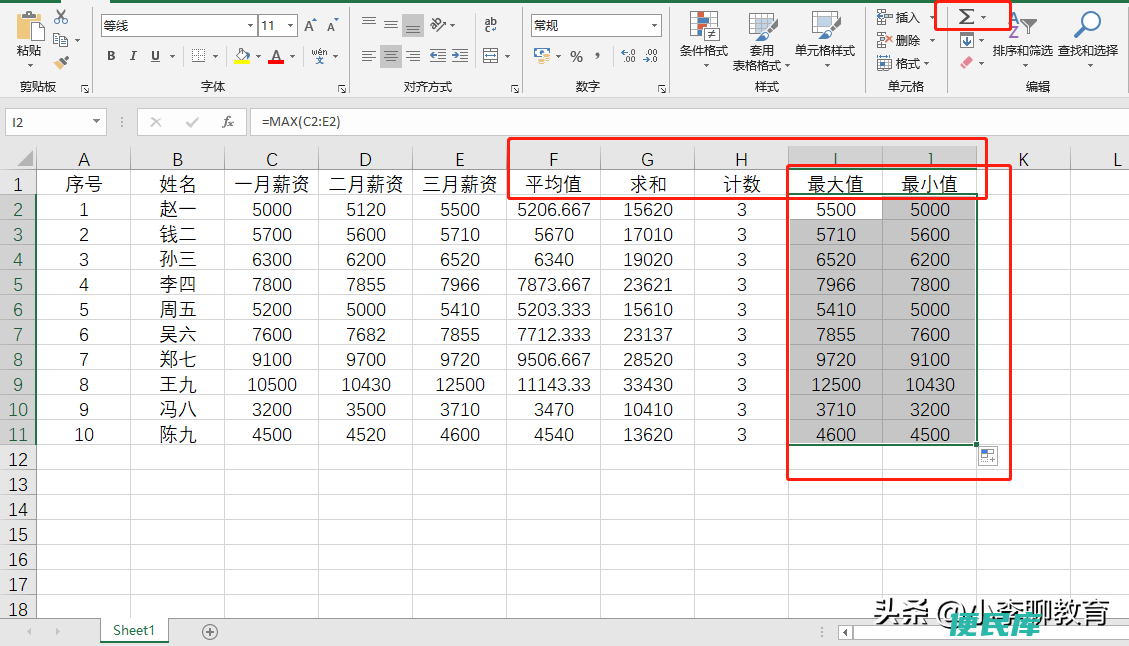Click Decrease Decimal icon

coord(651,55)
